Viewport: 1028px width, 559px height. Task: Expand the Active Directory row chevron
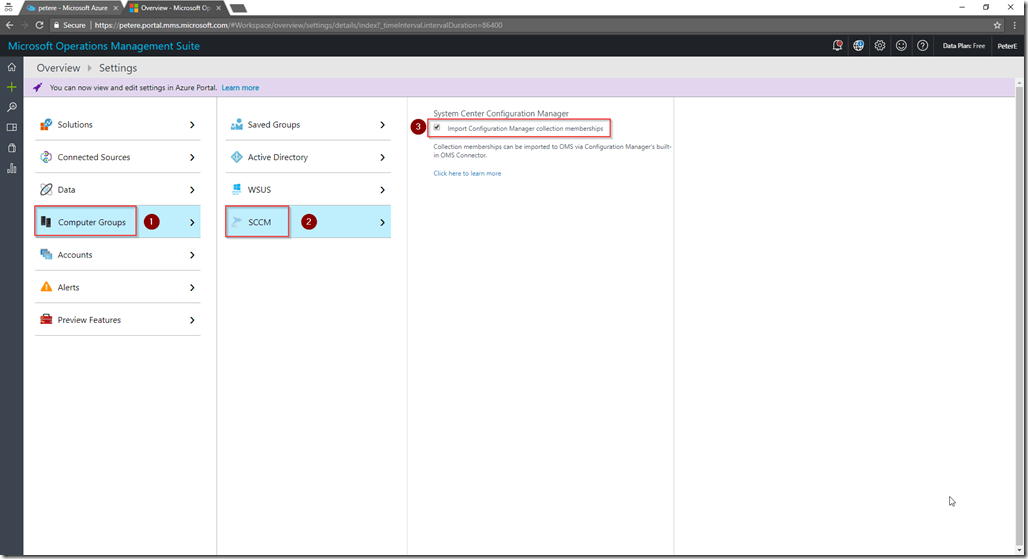pos(382,157)
